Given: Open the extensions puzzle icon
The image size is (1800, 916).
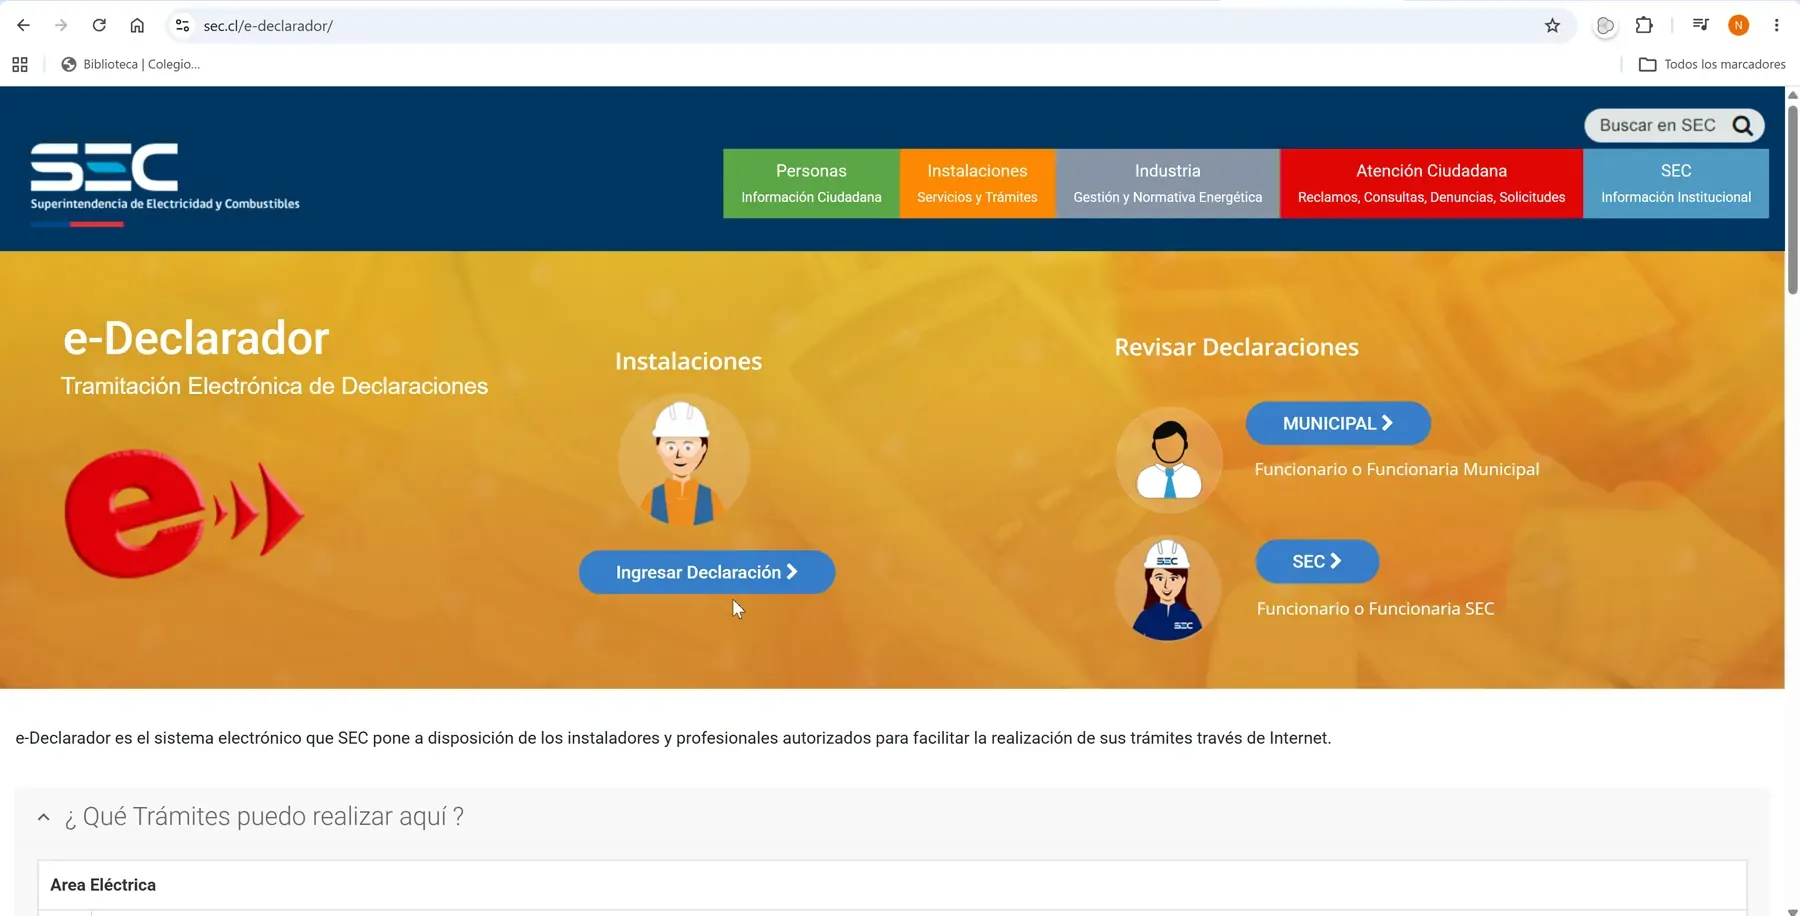Looking at the screenshot, I should pos(1644,25).
